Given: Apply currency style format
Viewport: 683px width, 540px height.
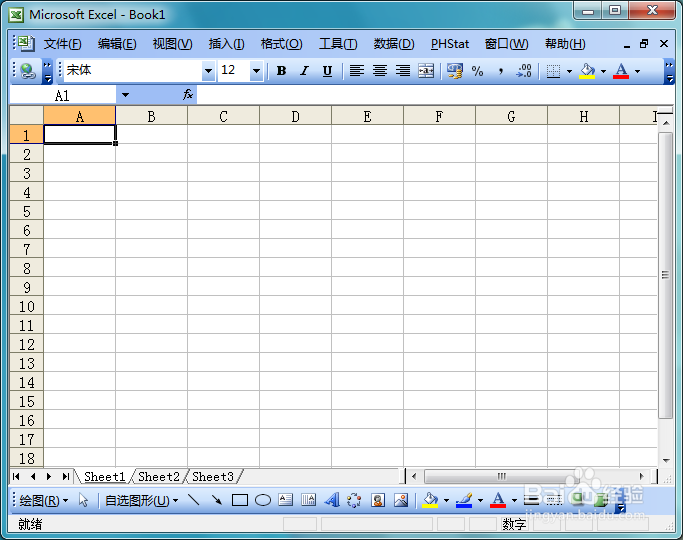Looking at the screenshot, I should coord(455,71).
